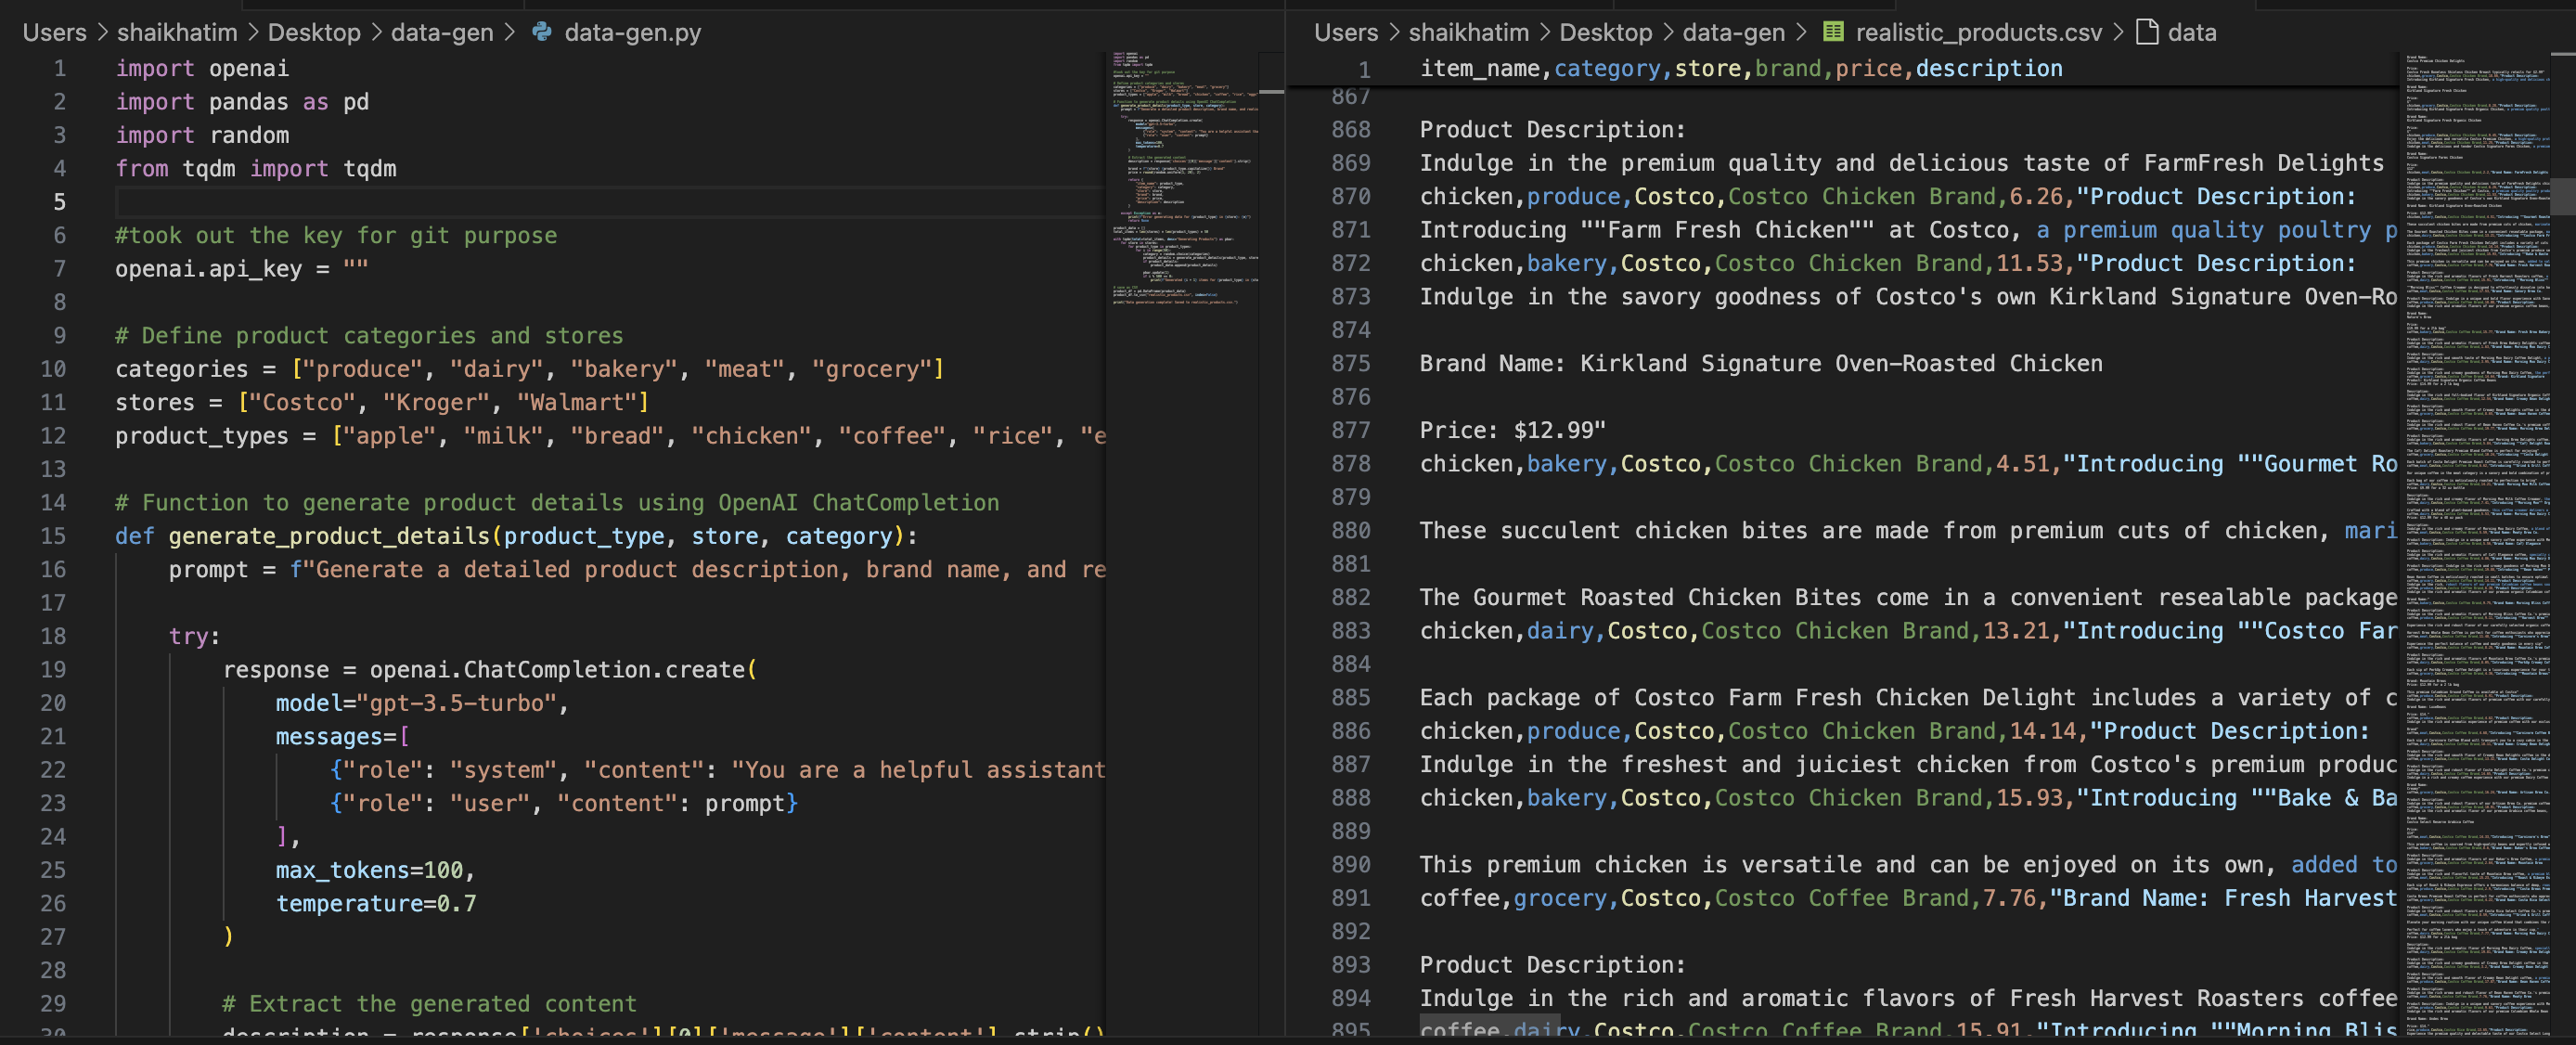Click line number 891 in the CSV gutter
This screenshot has height=1045, width=2576.
(1350, 898)
